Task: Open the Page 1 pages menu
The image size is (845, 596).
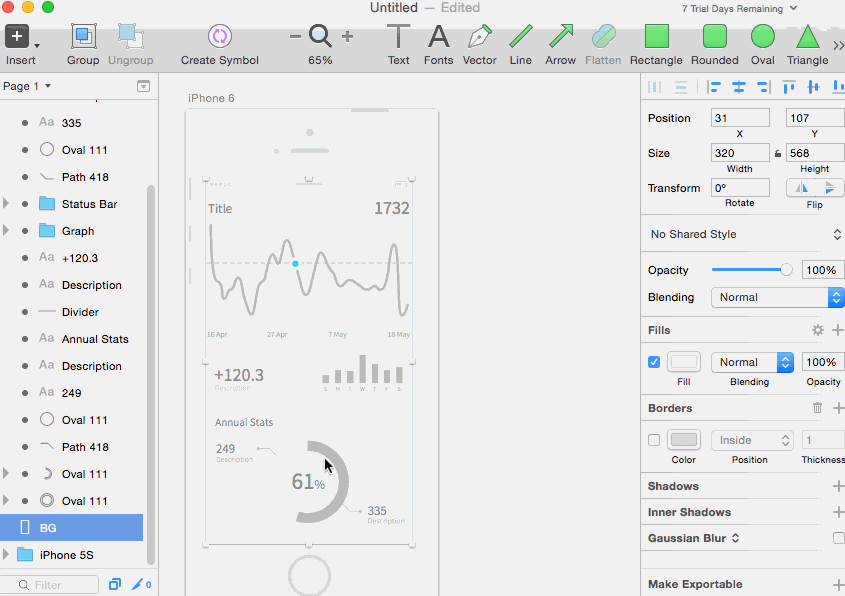Action: point(26,86)
